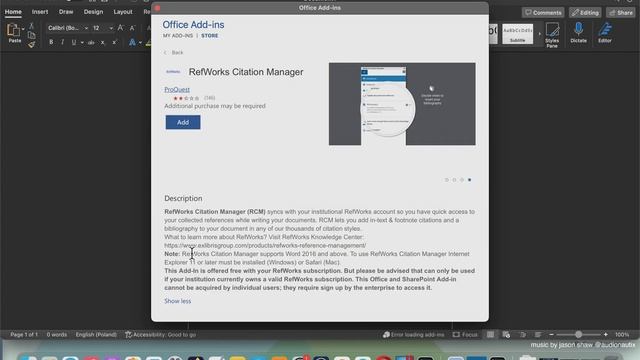Image resolution: width=640 pixels, height=360 pixels.
Task: Expand text effects dropdown arrow
Action: 140,42
